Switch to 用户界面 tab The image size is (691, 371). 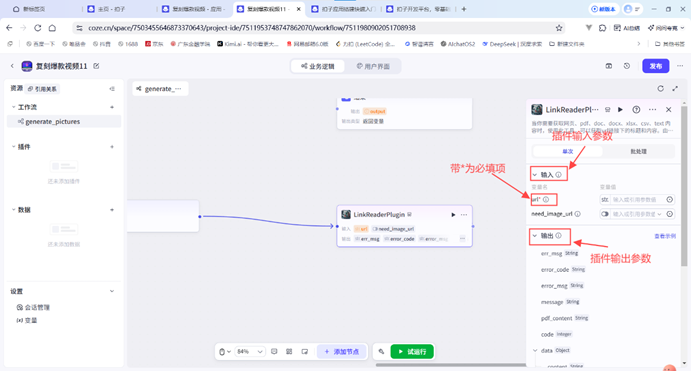pyautogui.click(x=373, y=66)
